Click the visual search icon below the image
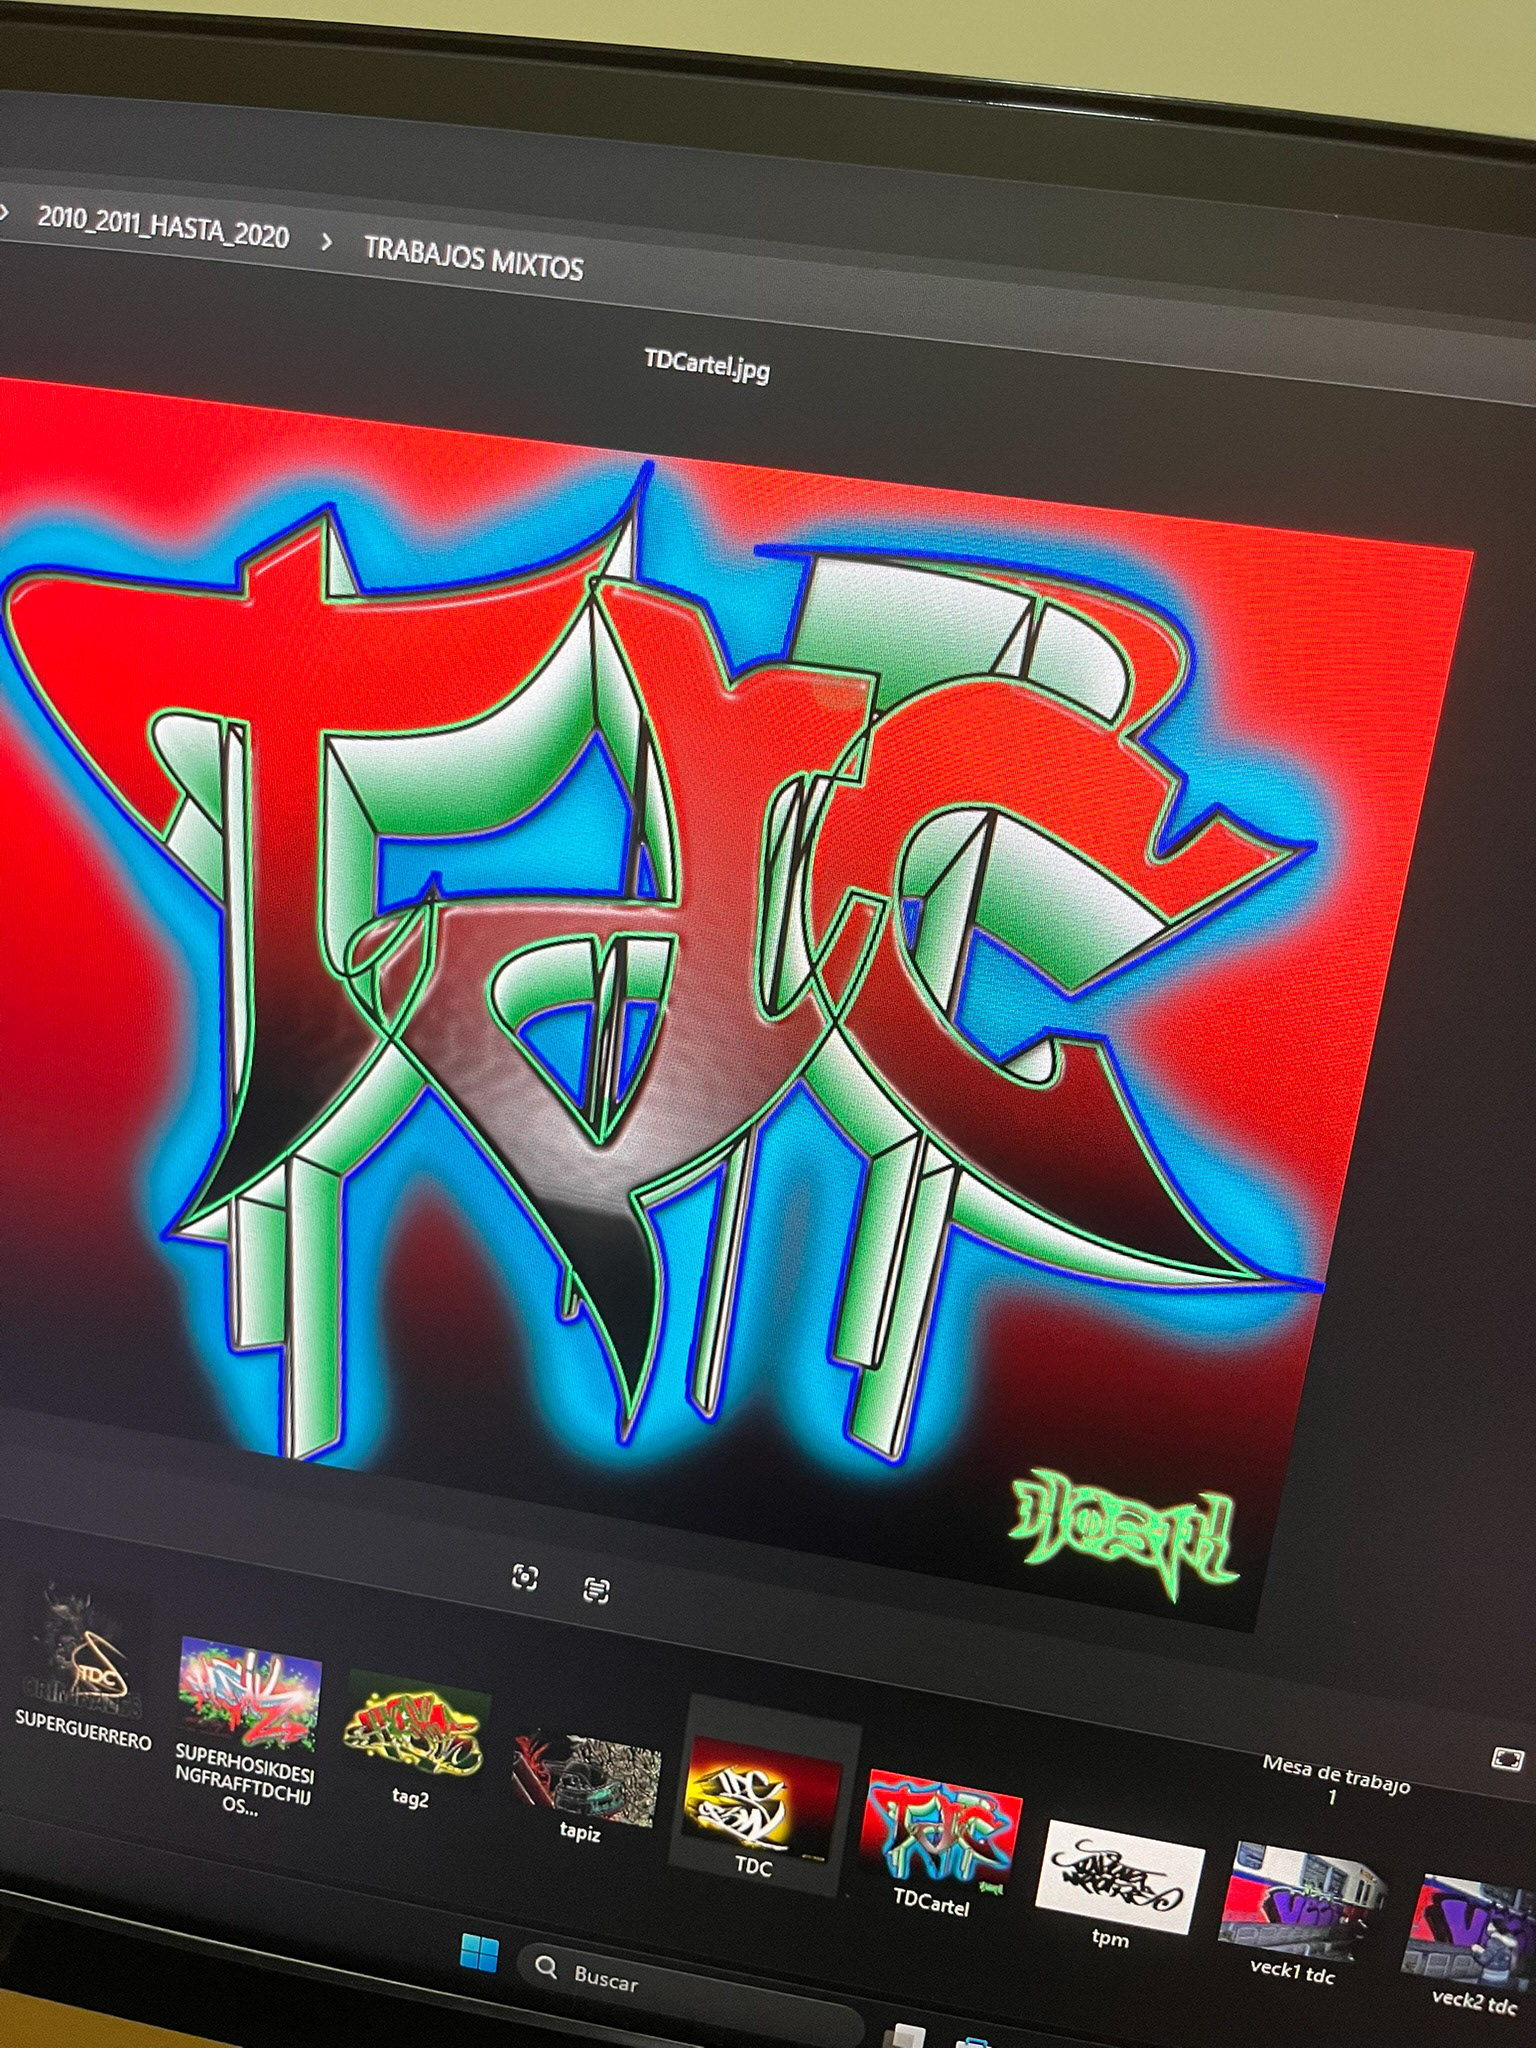Image resolution: width=1536 pixels, height=2048 pixels. click(525, 1577)
